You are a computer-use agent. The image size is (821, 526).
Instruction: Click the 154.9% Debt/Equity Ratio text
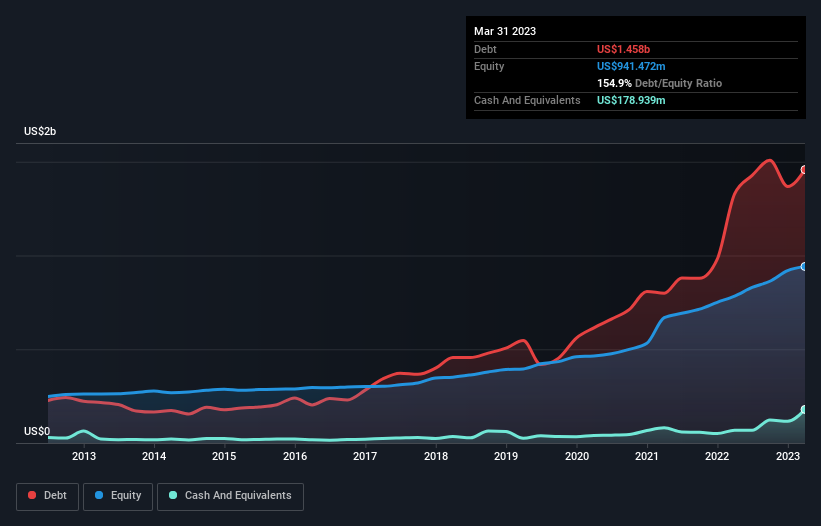(x=659, y=83)
